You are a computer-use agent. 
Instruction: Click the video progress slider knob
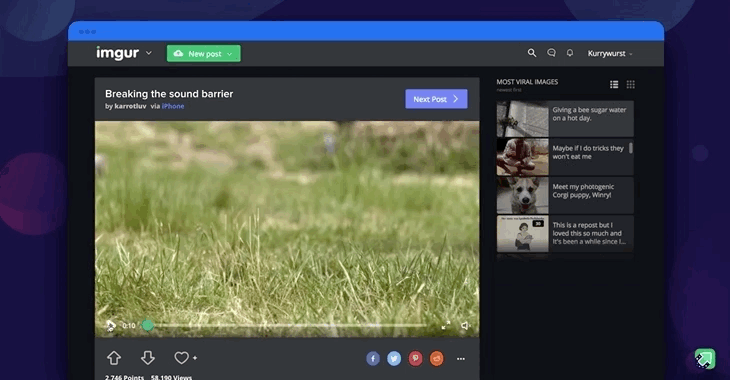tap(148, 326)
